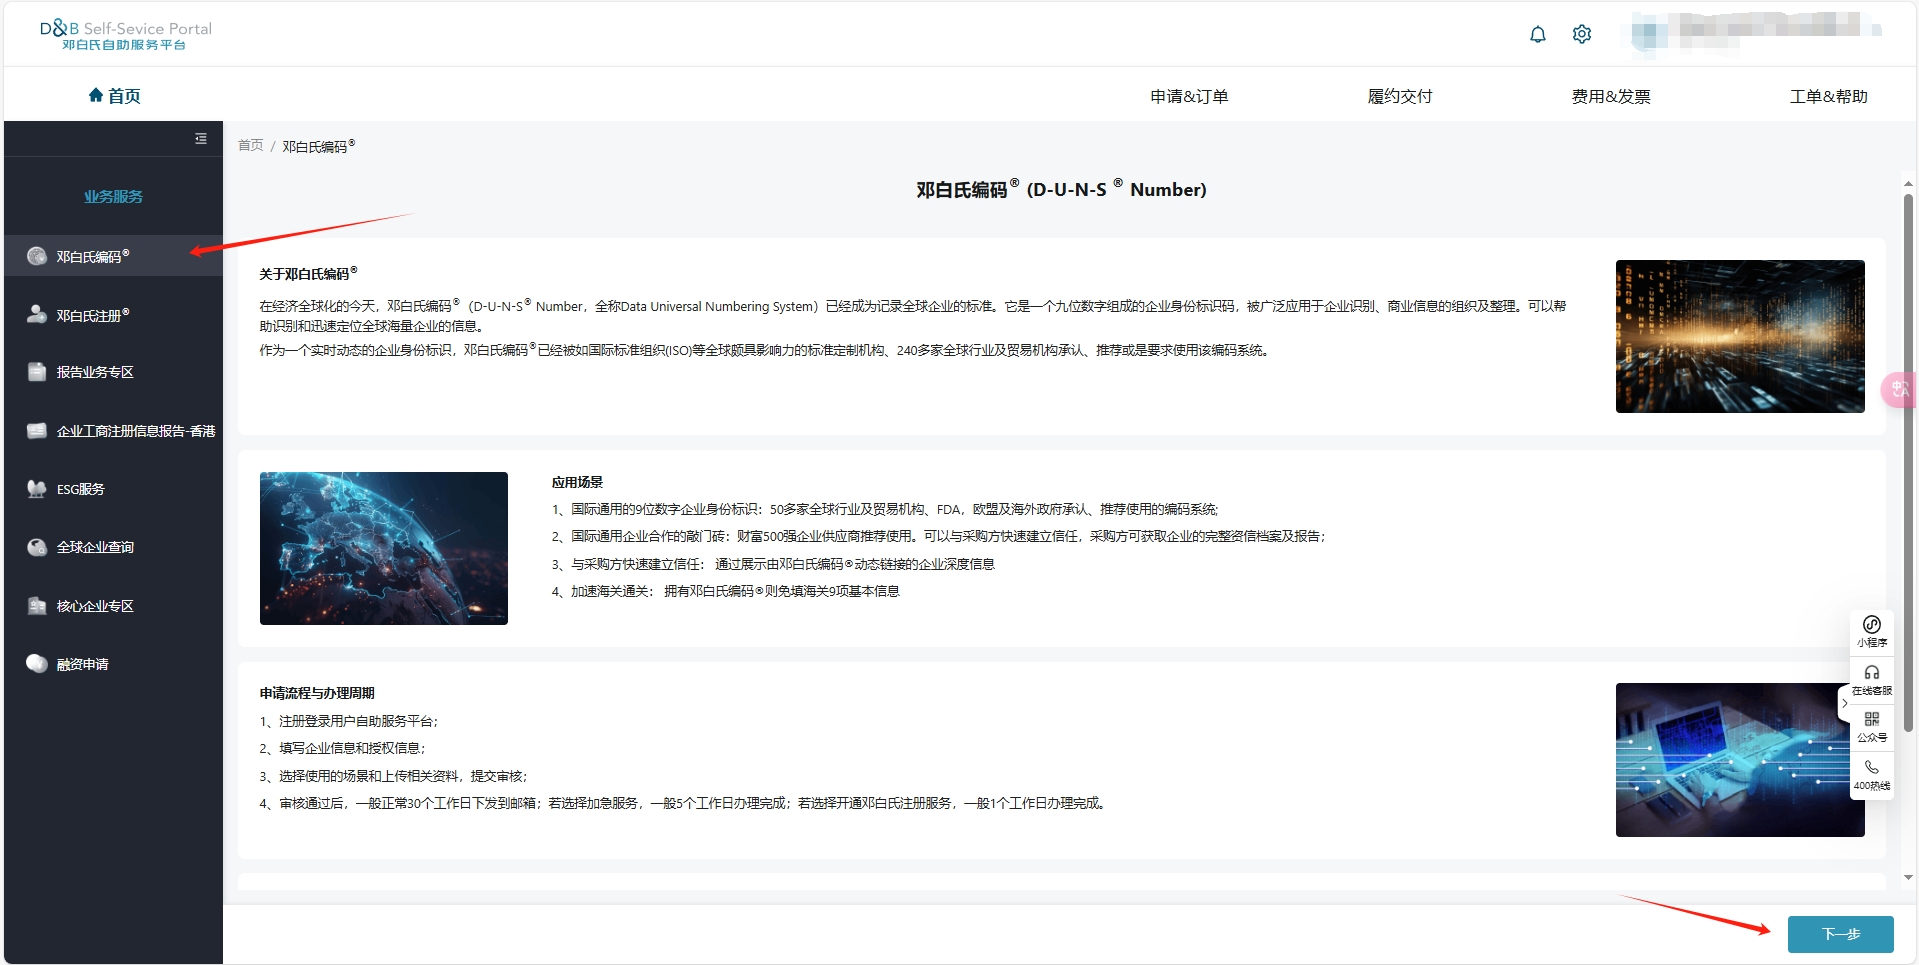Click the line starting "3、与采购方快速建立信任"
The height and width of the screenshot is (965, 1919).
pyautogui.click(x=773, y=564)
